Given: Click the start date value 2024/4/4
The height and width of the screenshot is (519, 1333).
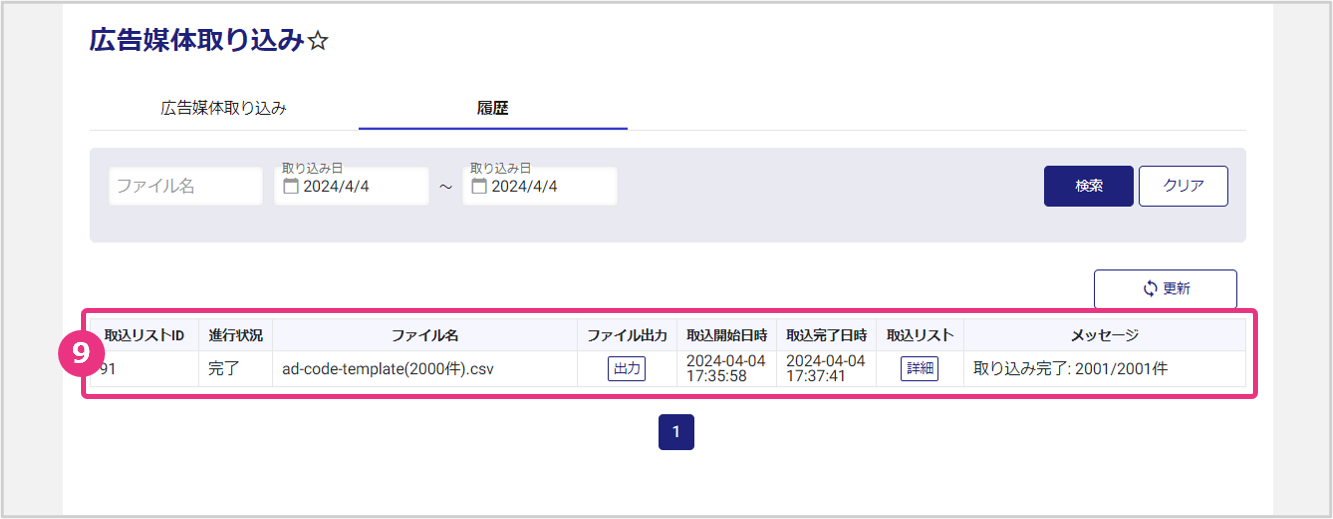Looking at the screenshot, I should point(337,187).
